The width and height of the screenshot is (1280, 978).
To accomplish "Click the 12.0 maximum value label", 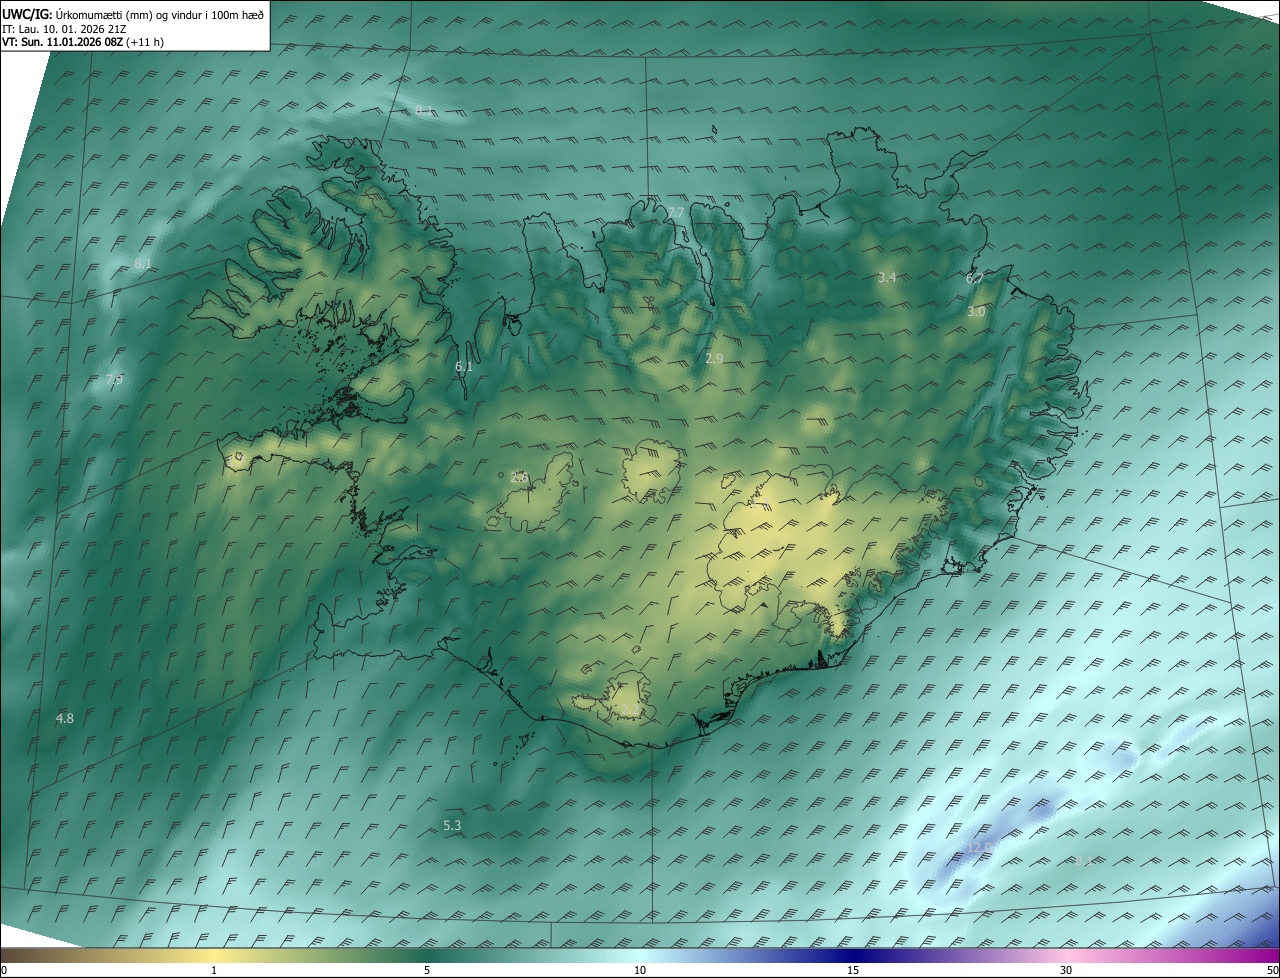I will point(979,847).
